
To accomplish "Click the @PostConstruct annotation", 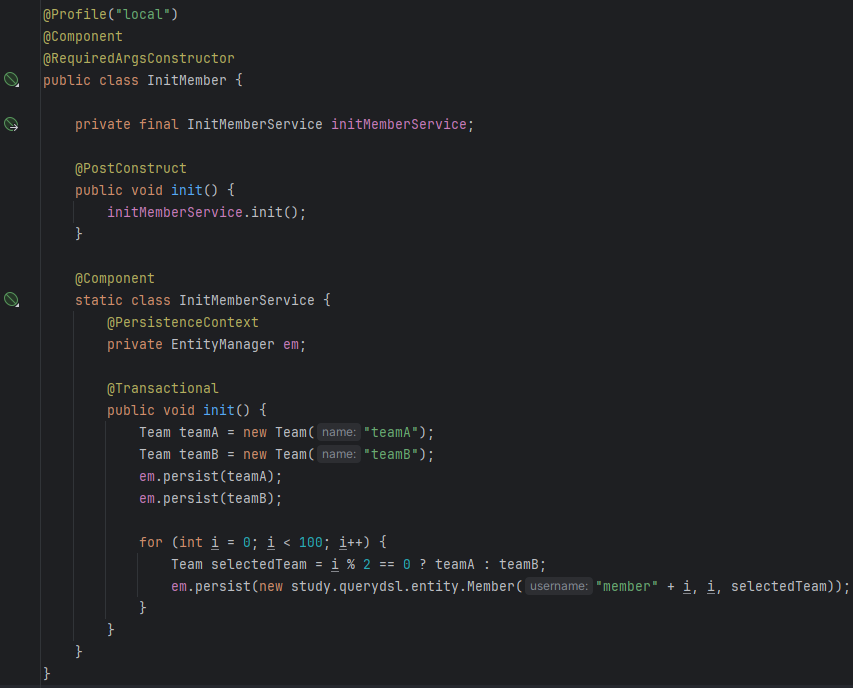I will pyautogui.click(x=131, y=169).
